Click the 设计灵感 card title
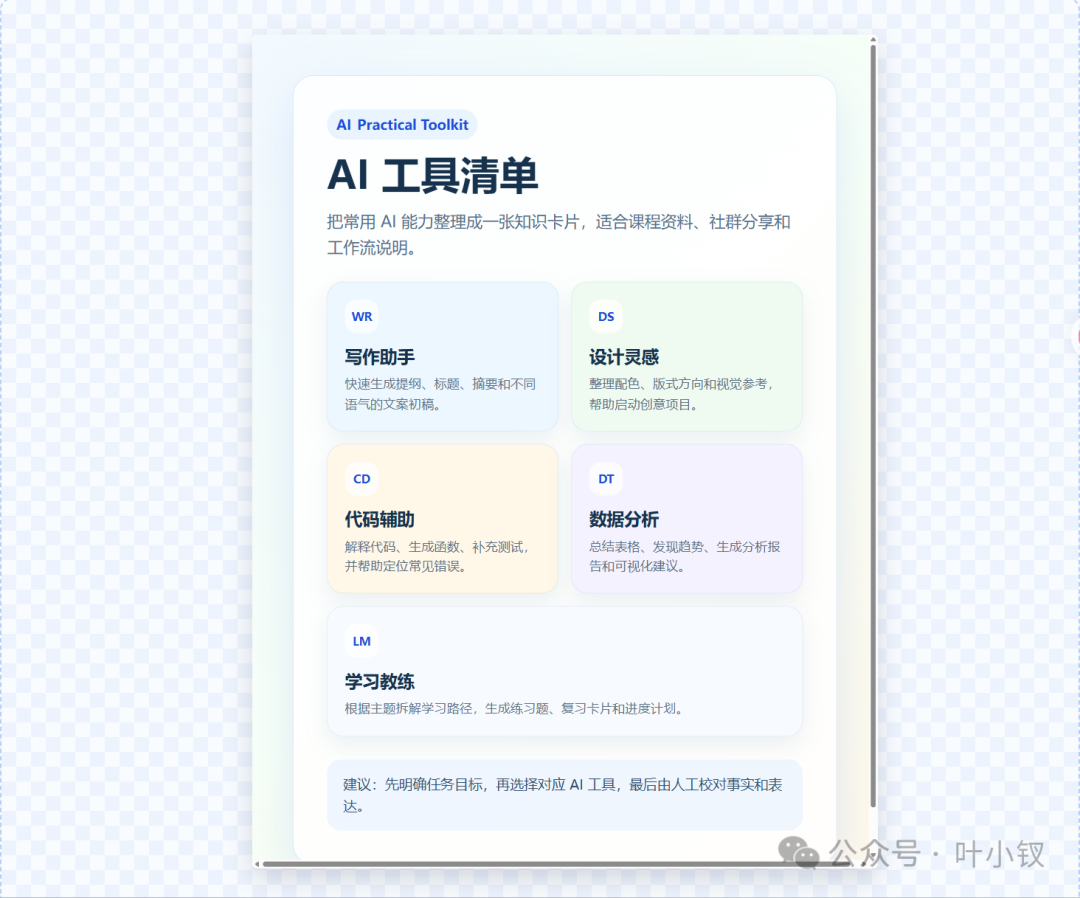This screenshot has height=898, width=1080. coord(624,357)
